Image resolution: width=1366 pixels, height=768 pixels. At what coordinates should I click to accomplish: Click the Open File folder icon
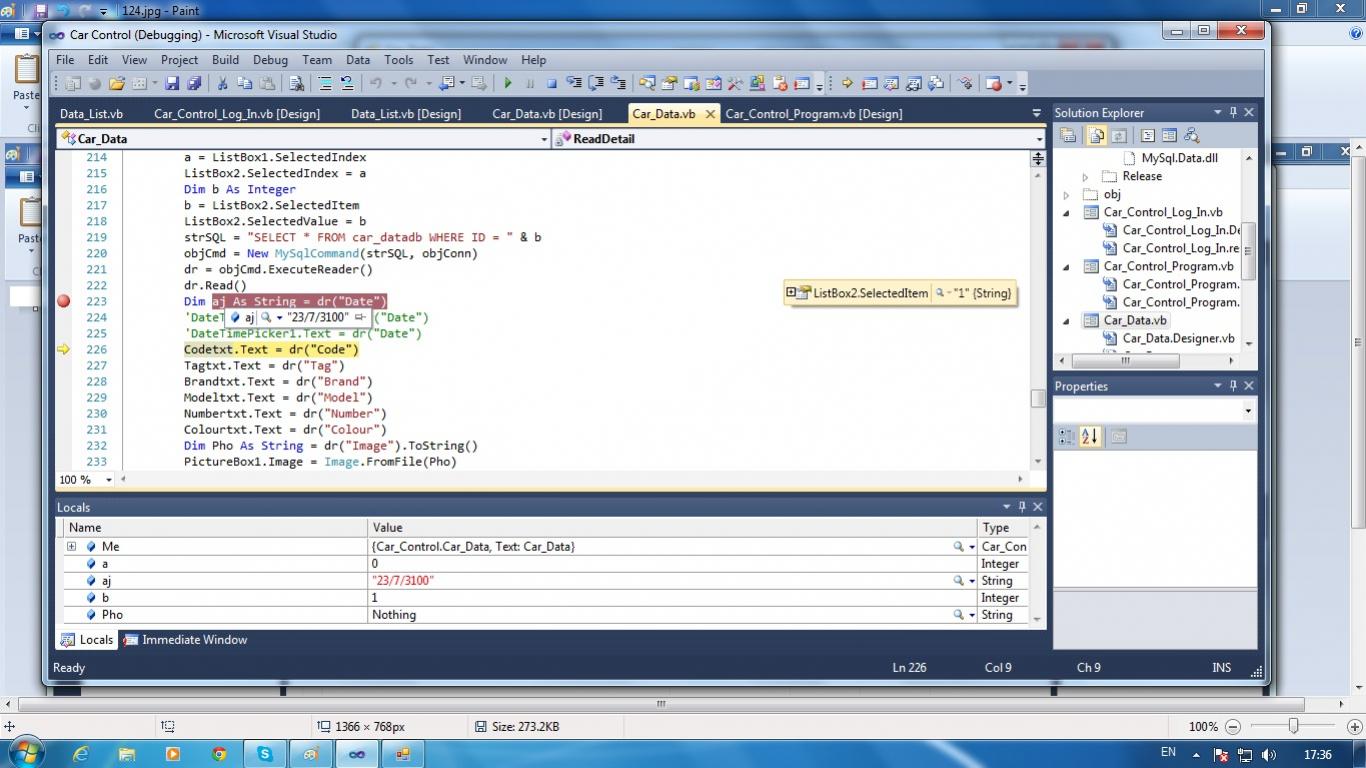pos(117,84)
